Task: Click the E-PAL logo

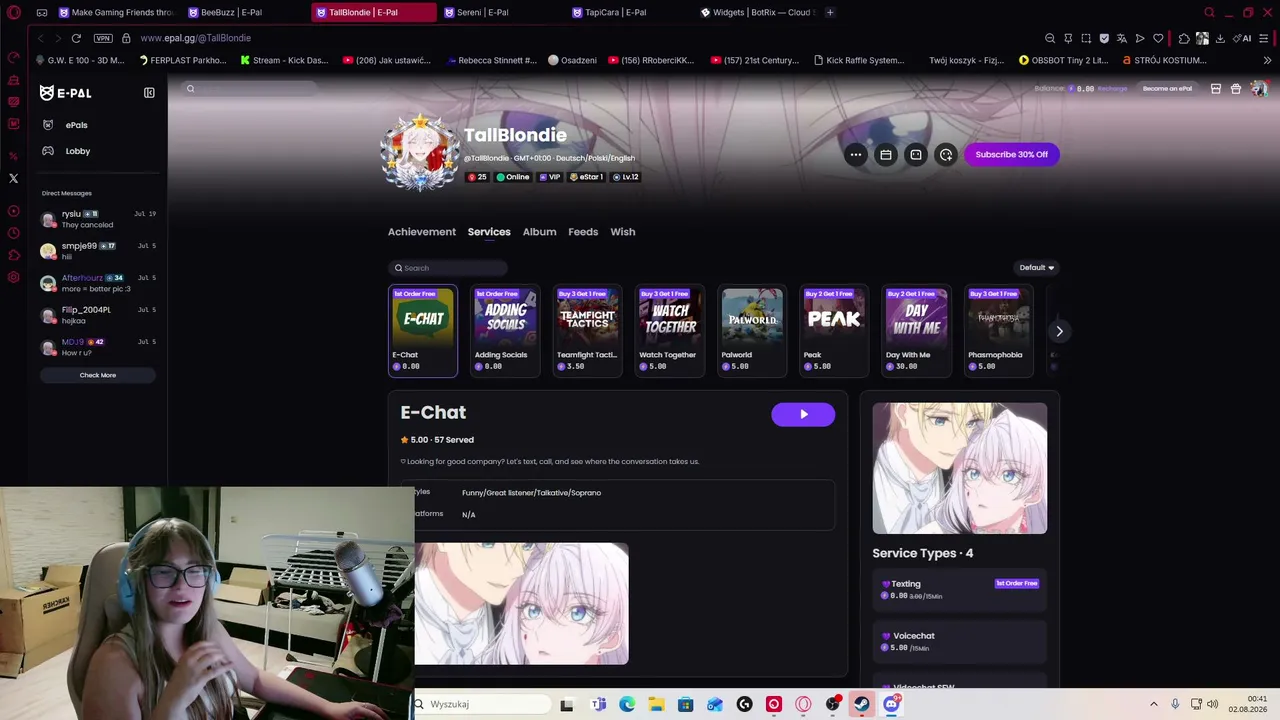Action: [x=66, y=93]
